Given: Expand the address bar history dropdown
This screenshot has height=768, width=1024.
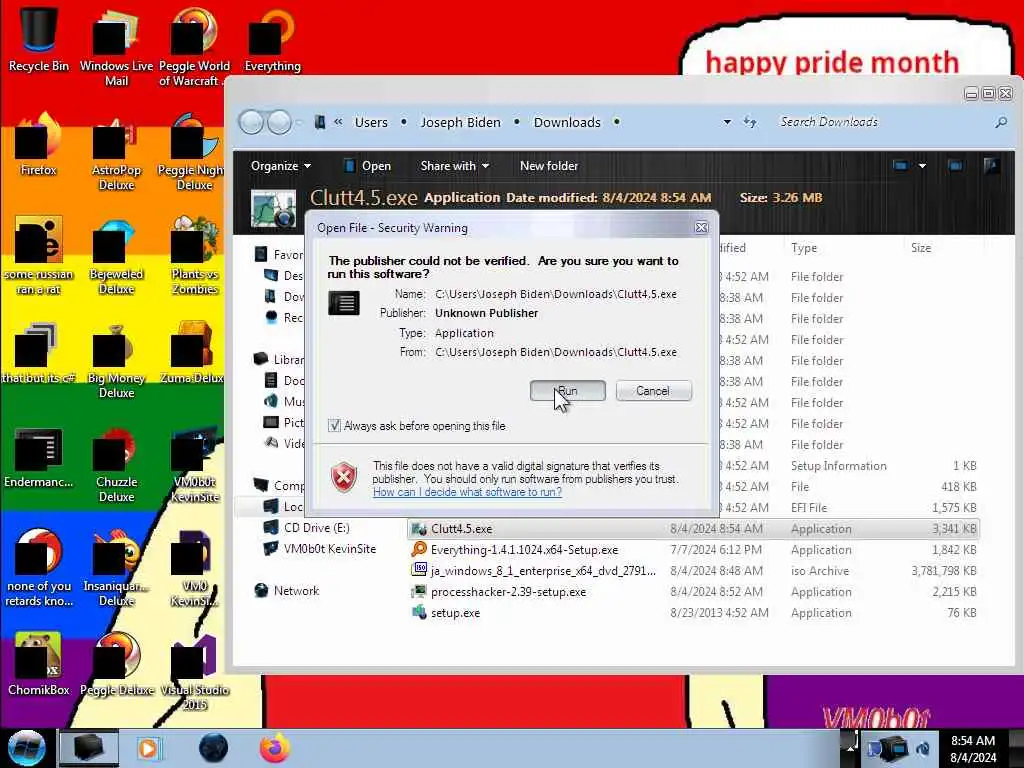Looking at the screenshot, I should point(727,122).
